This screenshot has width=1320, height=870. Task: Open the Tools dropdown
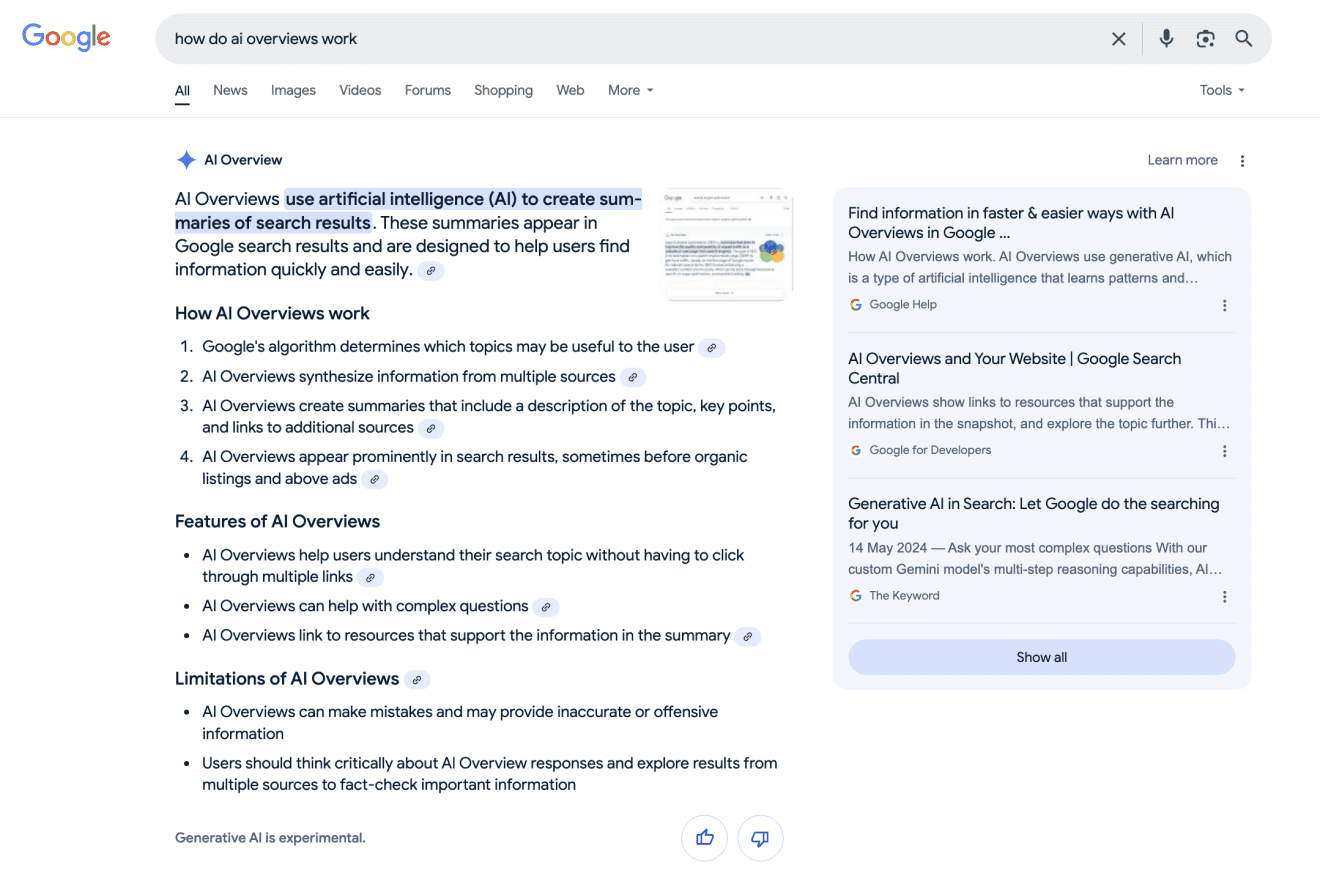(1222, 90)
